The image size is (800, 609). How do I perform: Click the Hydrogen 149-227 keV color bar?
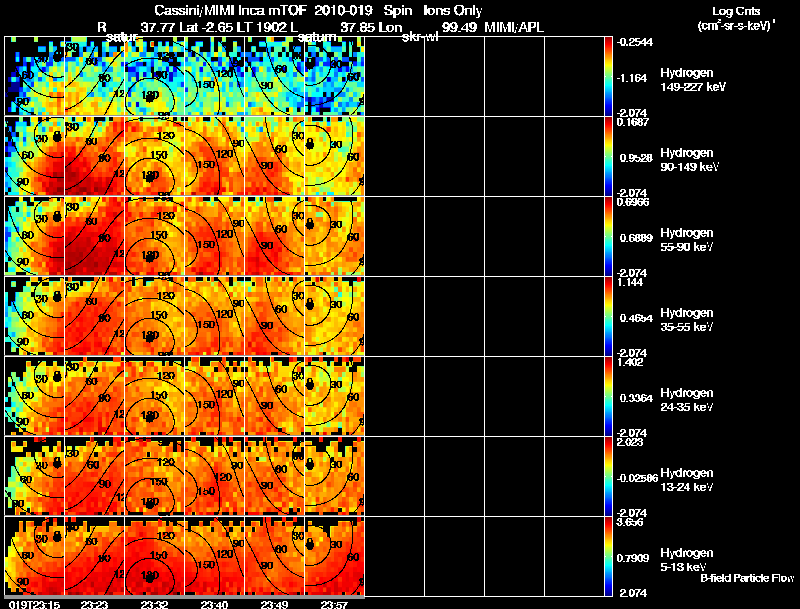[608, 76]
